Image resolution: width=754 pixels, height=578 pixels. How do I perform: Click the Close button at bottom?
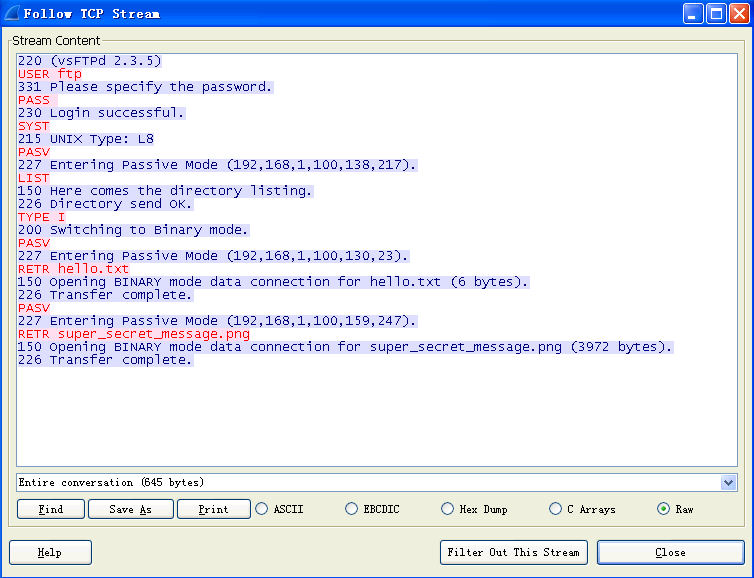670,552
